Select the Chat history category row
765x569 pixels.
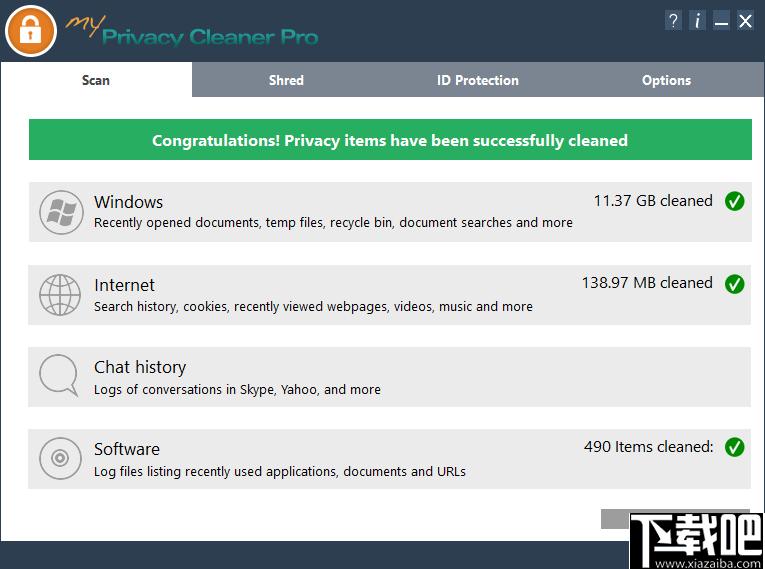390,377
